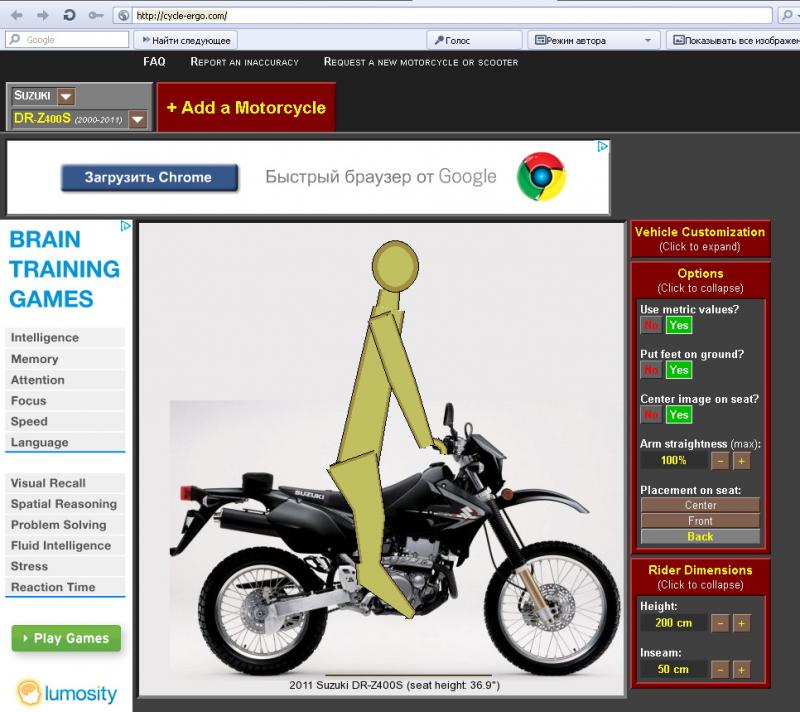Click the 'Visual Recall' ad link
The image size is (800, 712).
click(x=65, y=483)
